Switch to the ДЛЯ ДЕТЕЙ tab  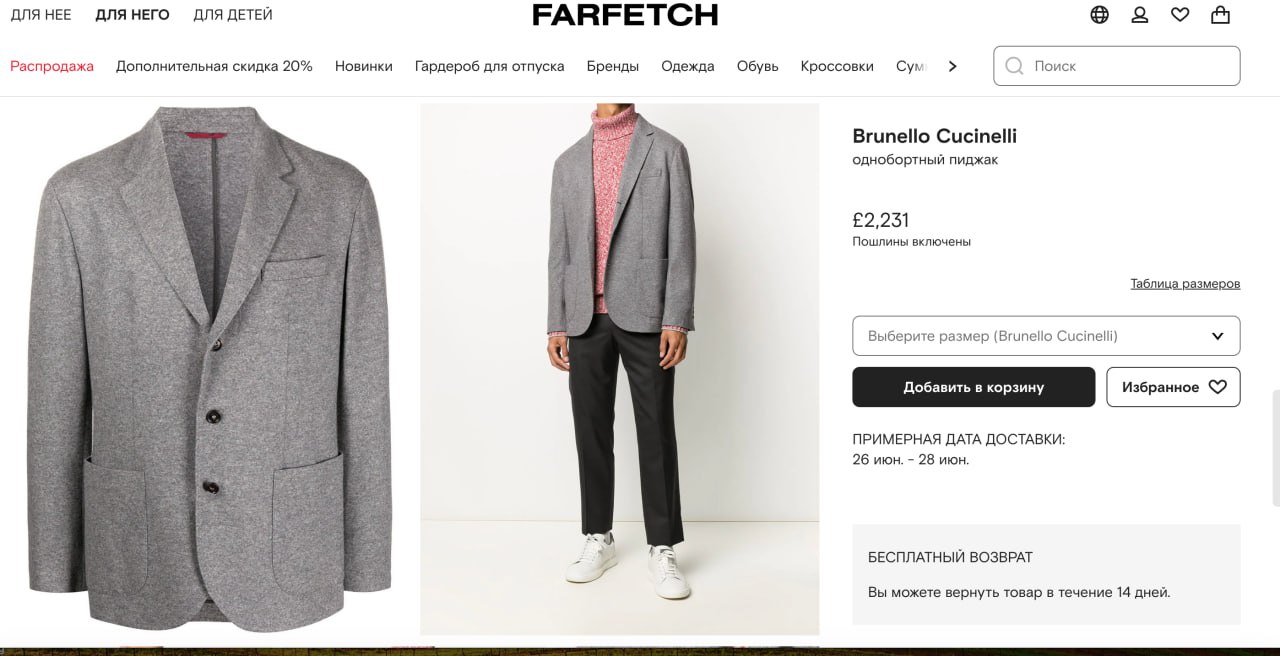(233, 15)
